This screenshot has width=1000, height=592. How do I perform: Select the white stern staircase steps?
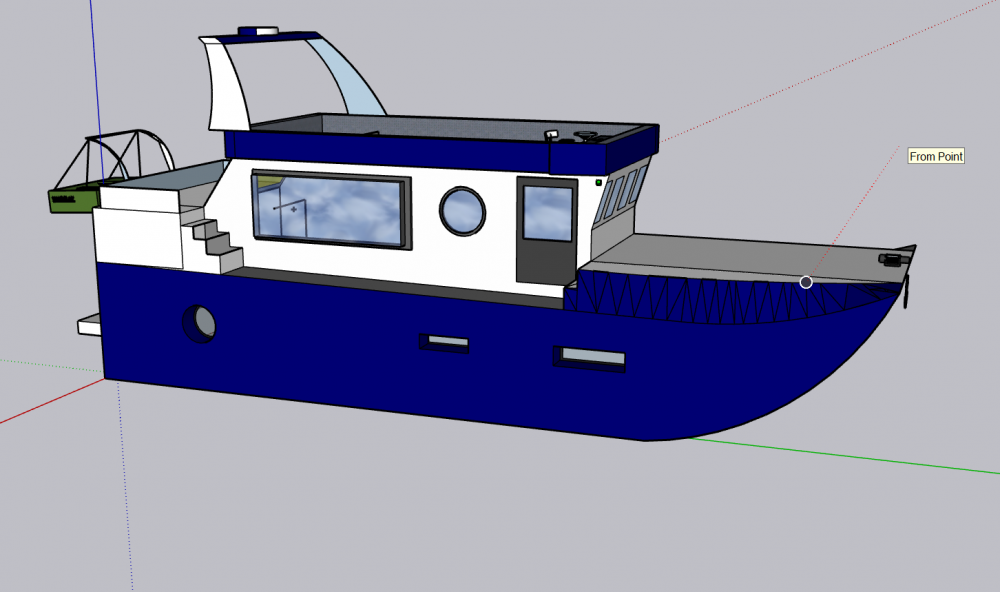(x=212, y=247)
